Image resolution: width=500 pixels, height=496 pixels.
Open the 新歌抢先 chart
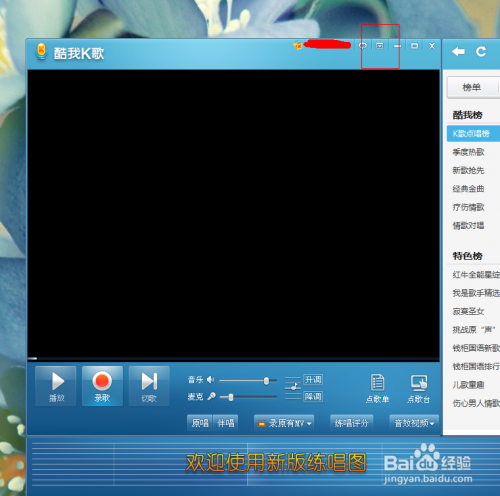click(x=468, y=170)
